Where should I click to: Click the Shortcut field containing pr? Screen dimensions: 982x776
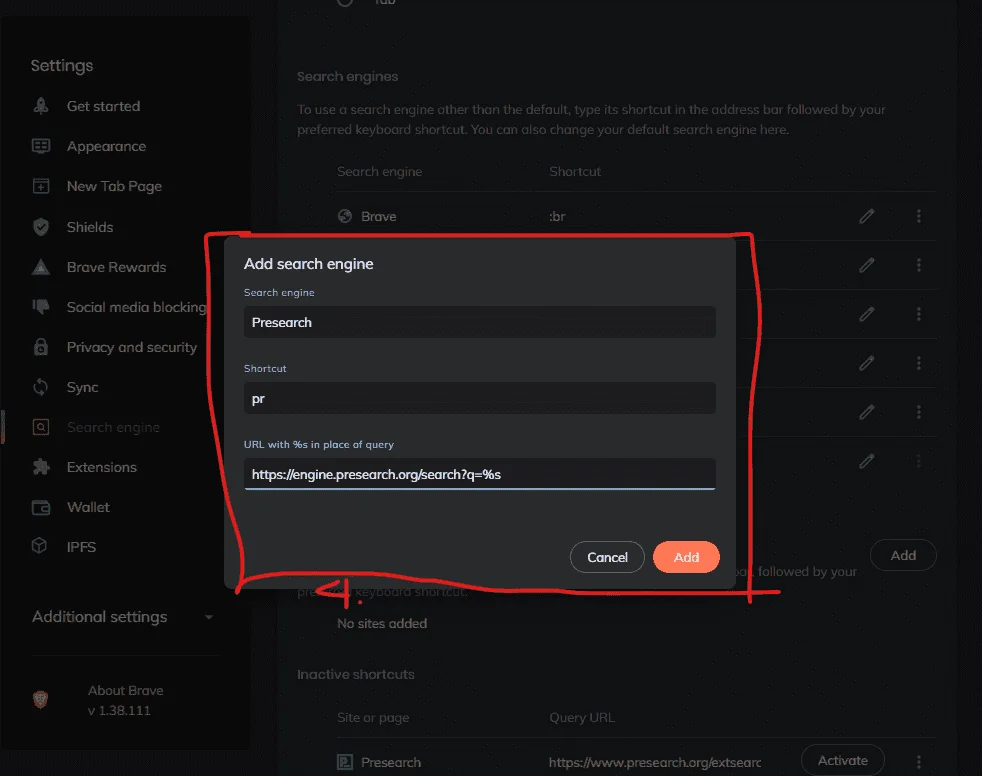(480, 398)
